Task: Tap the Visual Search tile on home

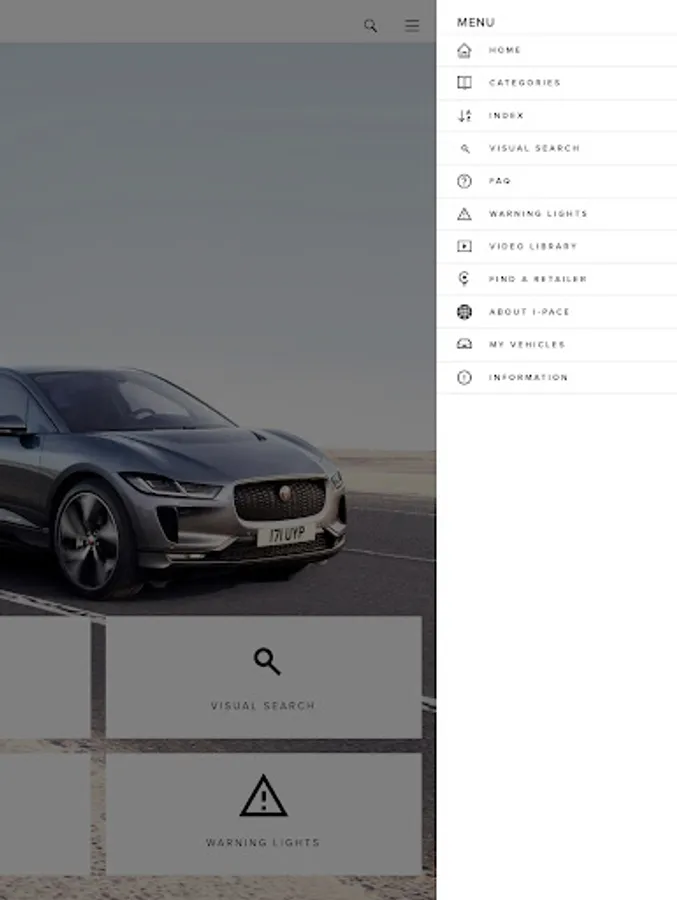Action: click(264, 677)
